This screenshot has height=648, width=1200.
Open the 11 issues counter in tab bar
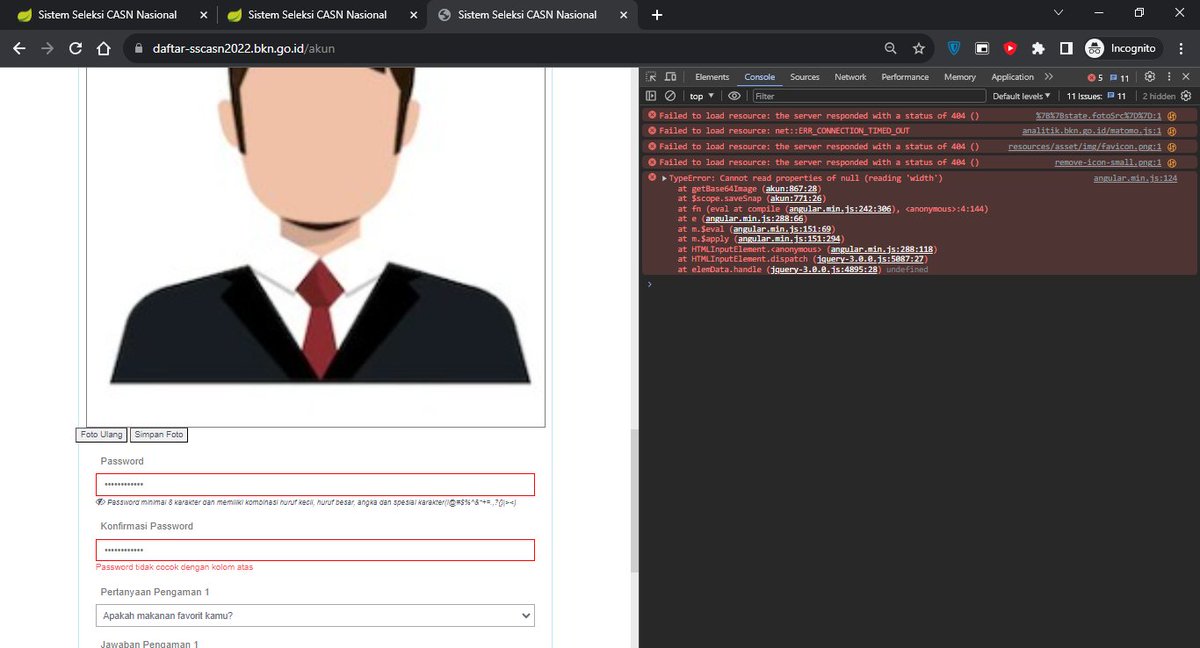(1119, 77)
